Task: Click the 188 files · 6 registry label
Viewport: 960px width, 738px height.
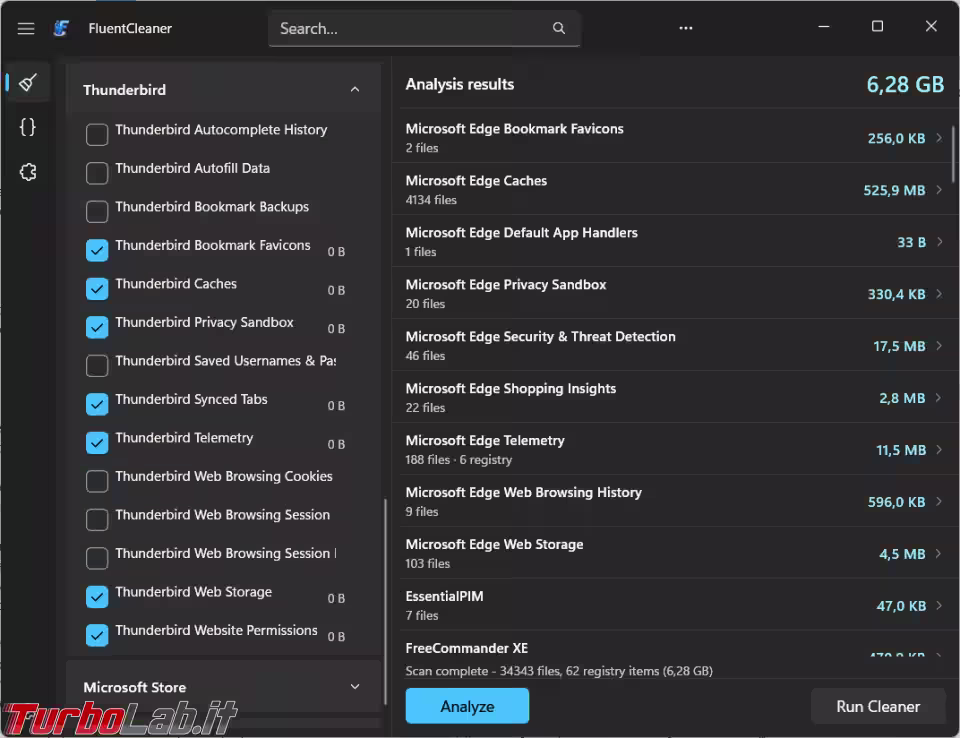Action: pos(459,459)
